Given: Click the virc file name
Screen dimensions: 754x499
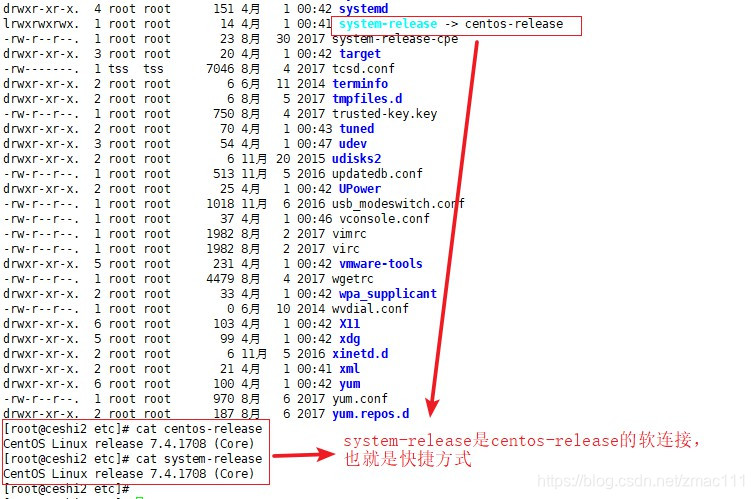Looking at the screenshot, I should pyautogui.click(x=346, y=249).
